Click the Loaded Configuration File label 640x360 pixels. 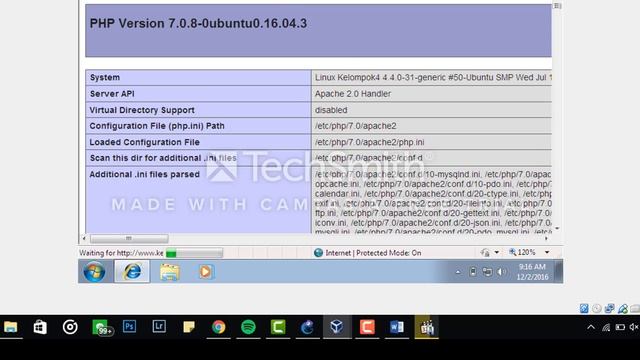pos(144,142)
